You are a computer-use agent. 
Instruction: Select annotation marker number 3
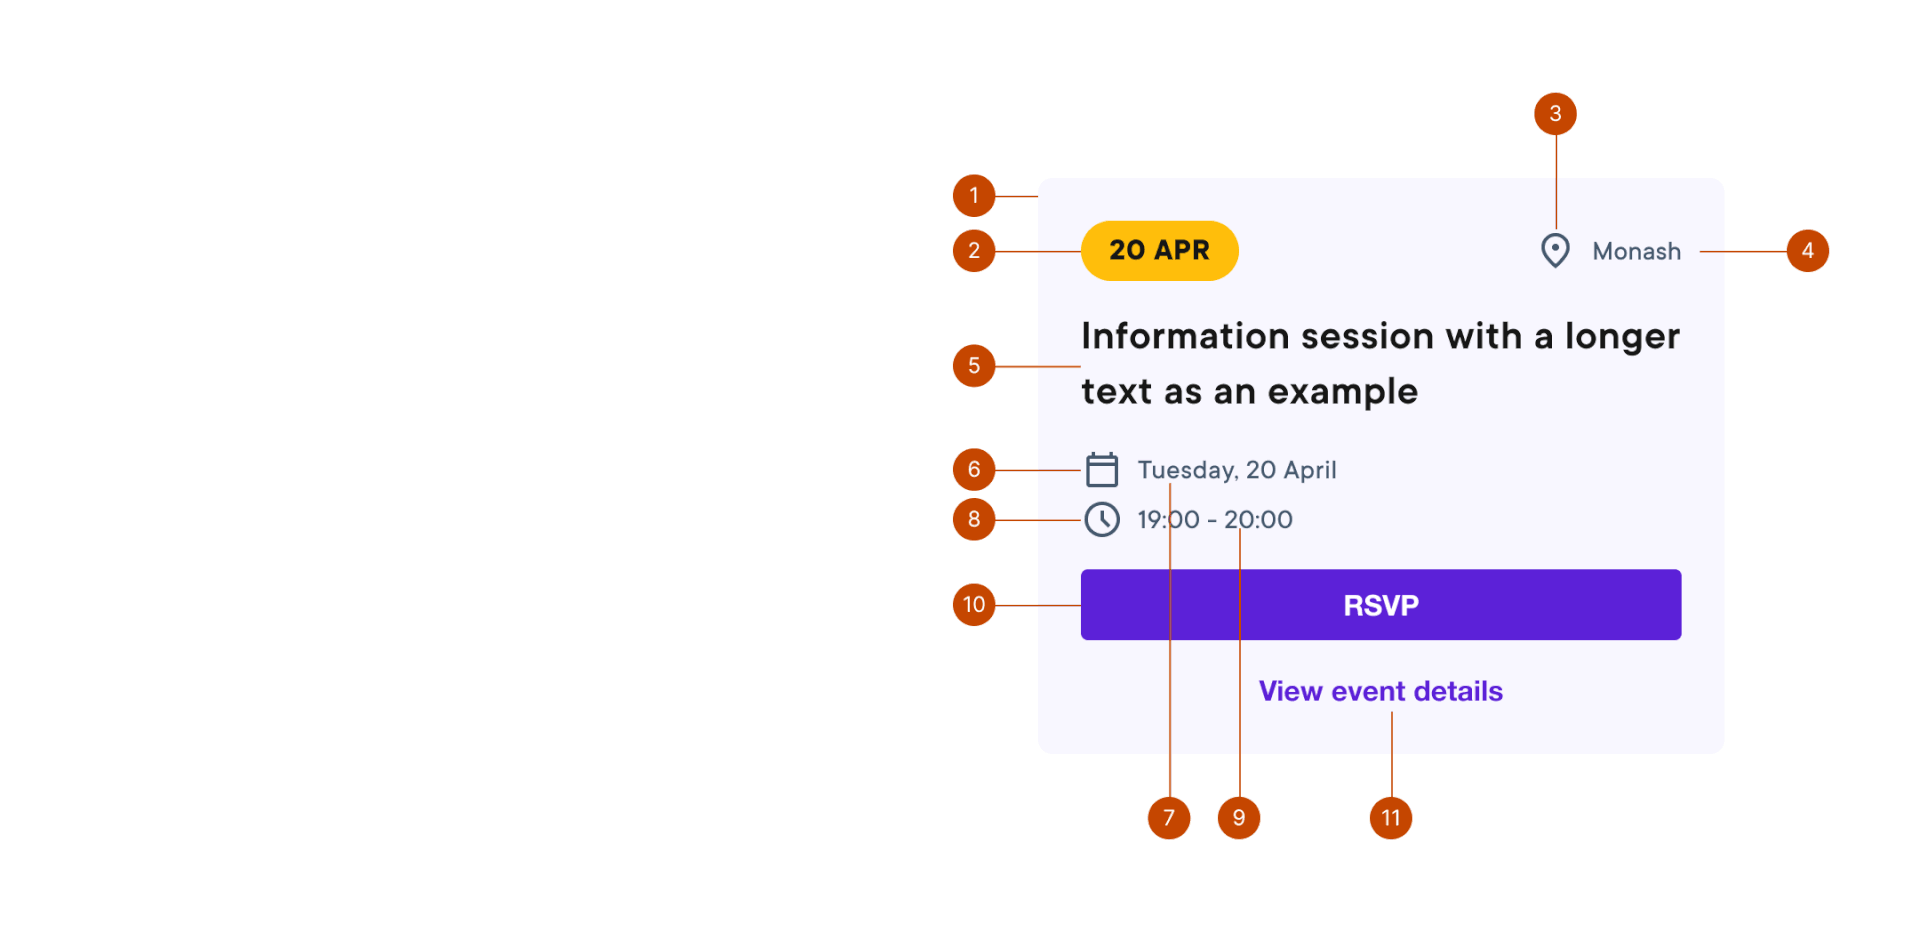tap(1555, 114)
